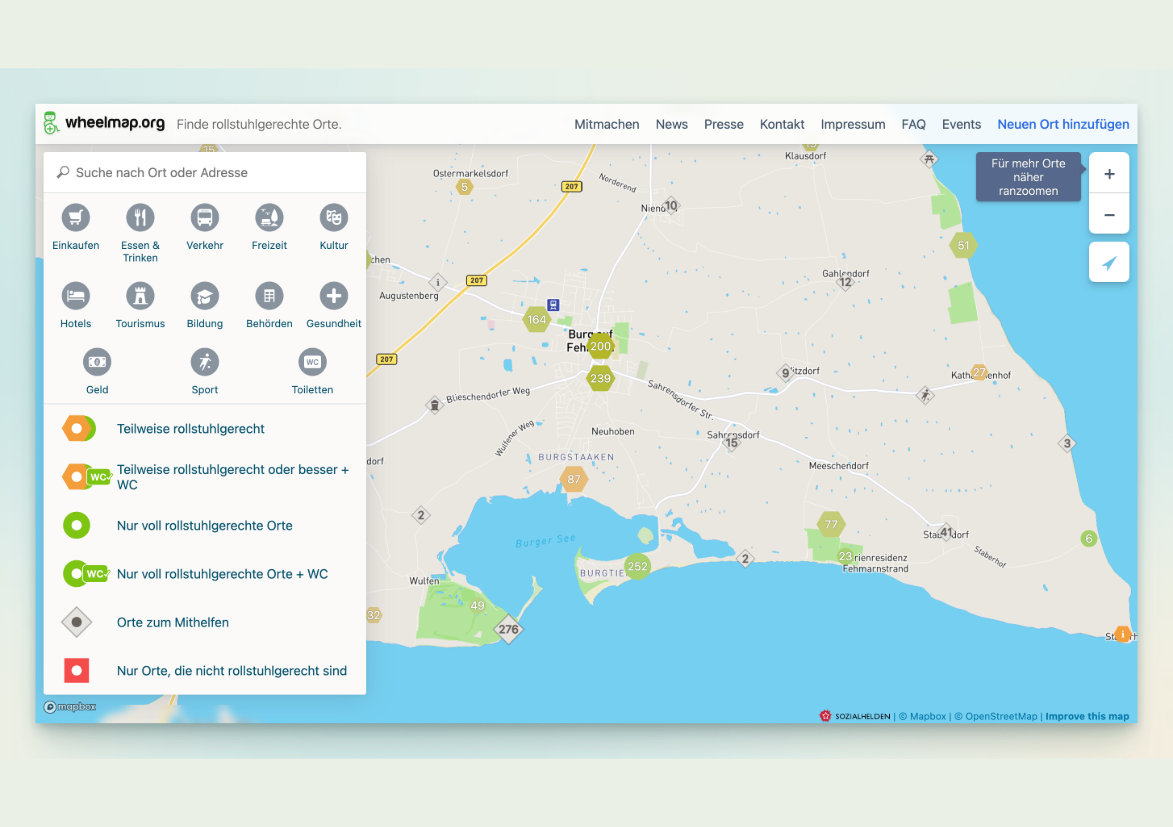The width and height of the screenshot is (1173, 827).
Task: Select the Orte zum Mithelfen filter
Action: coord(172,622)
